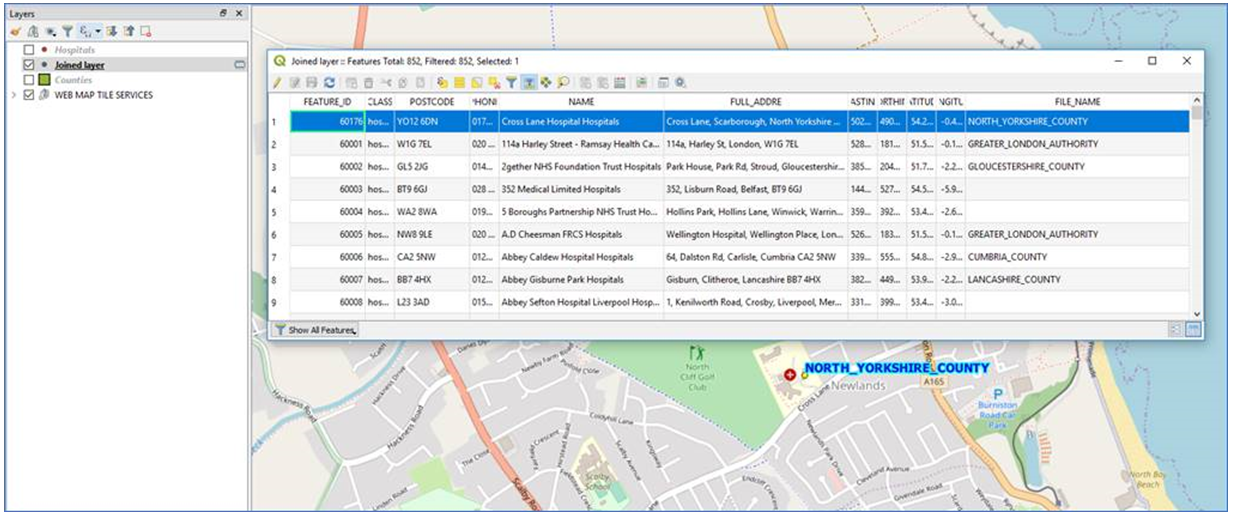Sort by the FILE_NAME column header

[1078, 102]
